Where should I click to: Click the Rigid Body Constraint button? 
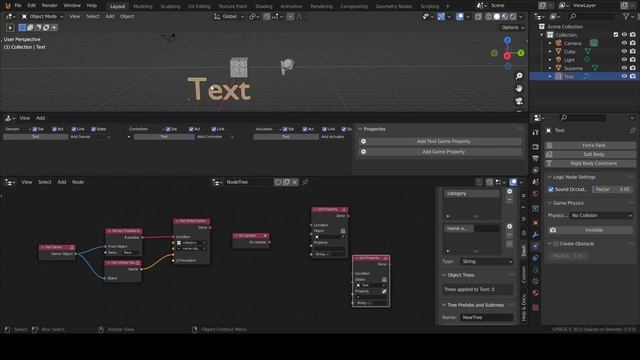click(x=590, y=163)
